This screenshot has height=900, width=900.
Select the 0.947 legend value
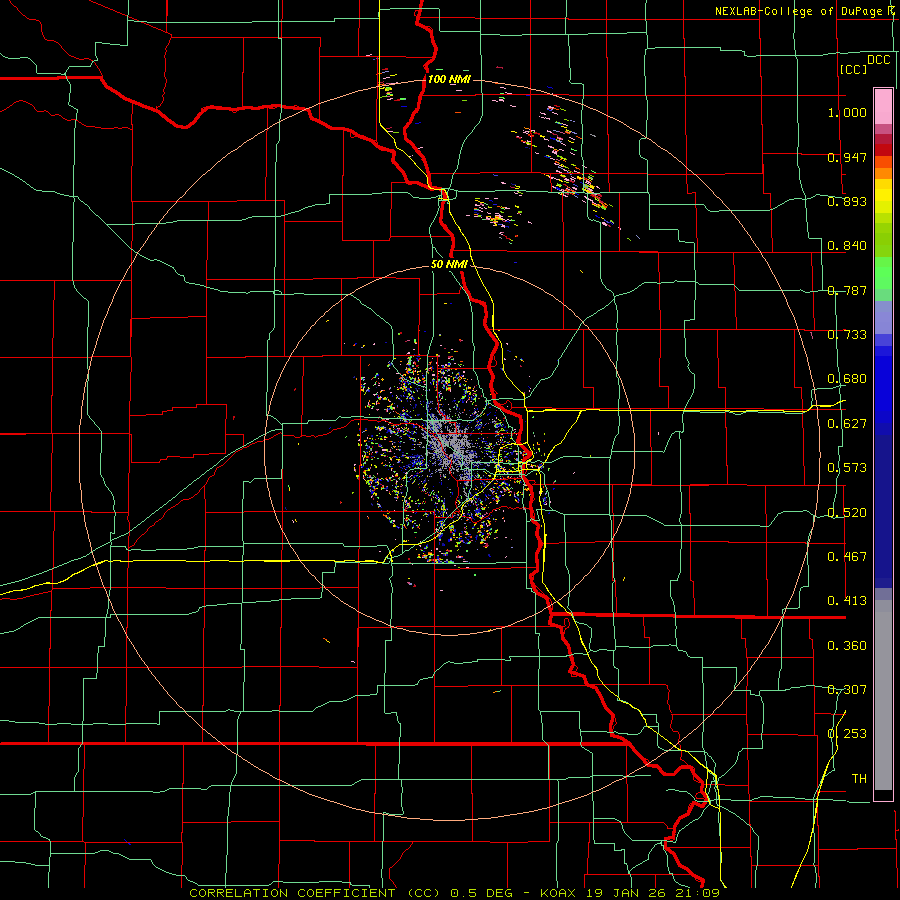[x=847, y=157]
